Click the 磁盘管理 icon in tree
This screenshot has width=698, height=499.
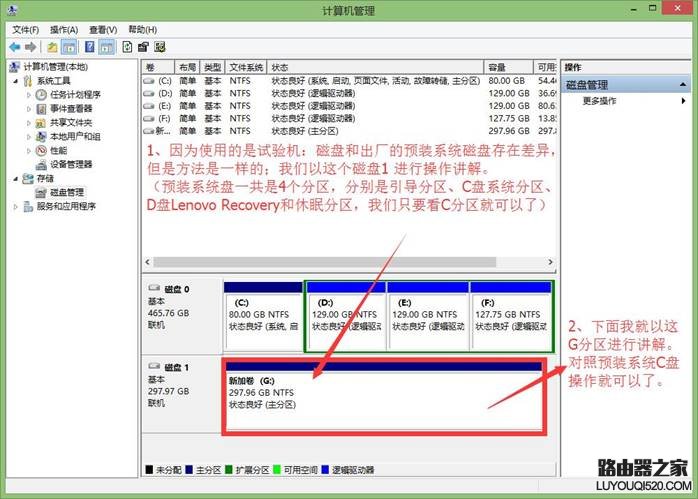tap(41, 192)
